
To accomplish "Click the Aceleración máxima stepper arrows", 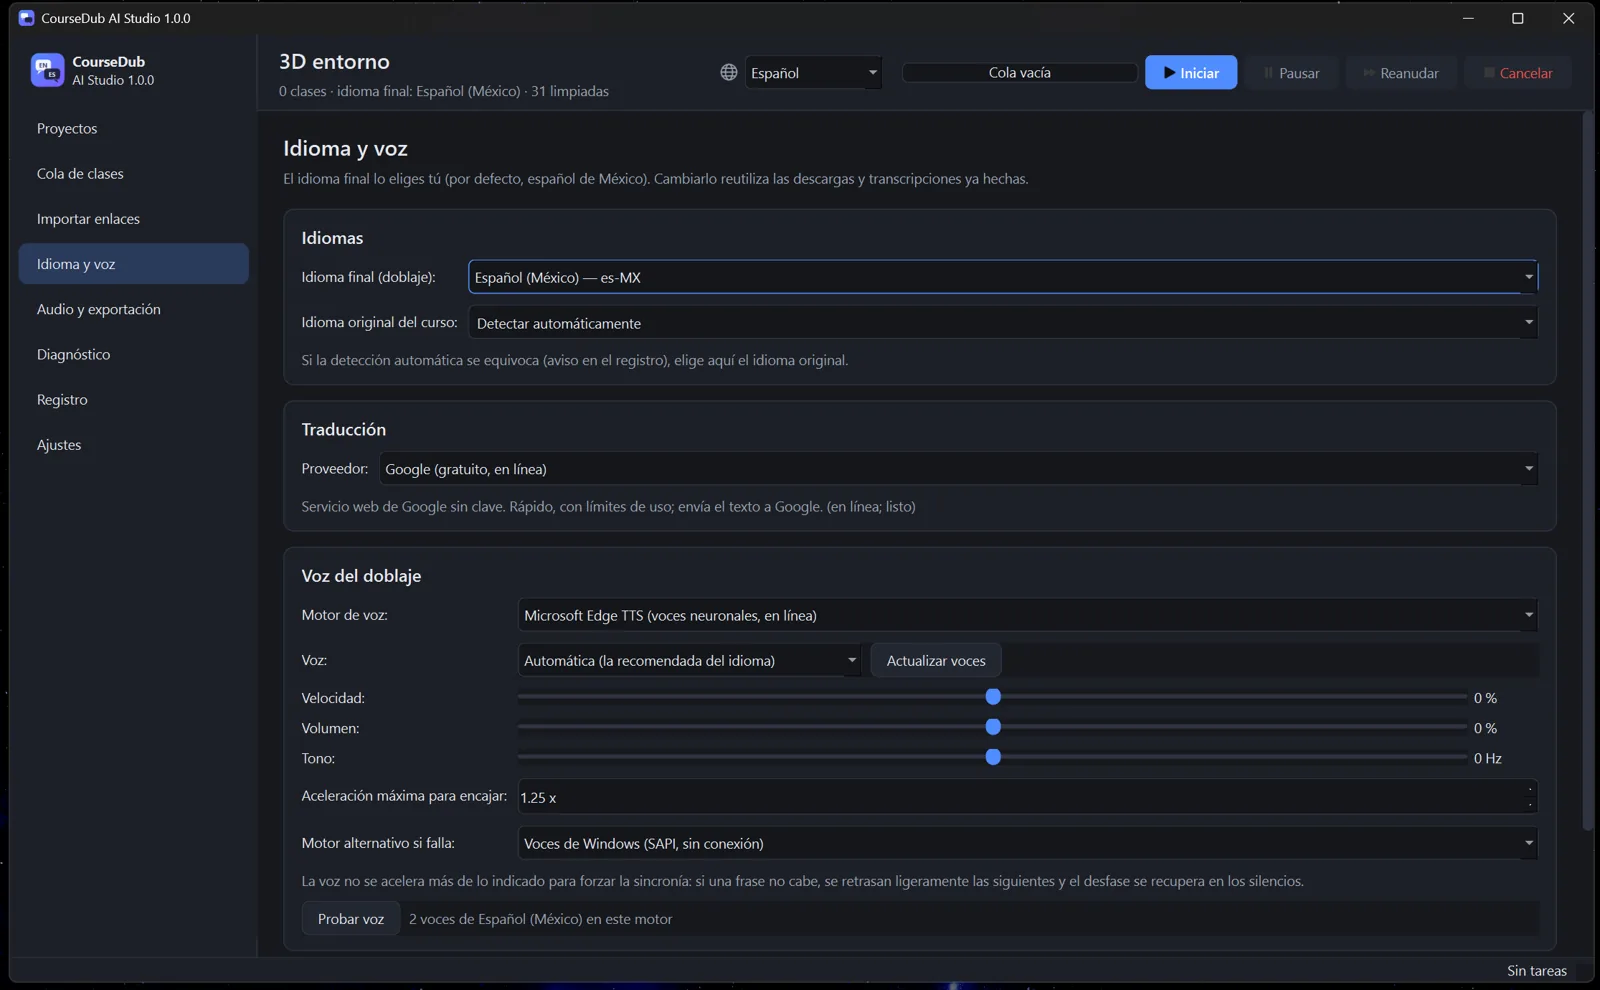I will (x=1530, y=797).
